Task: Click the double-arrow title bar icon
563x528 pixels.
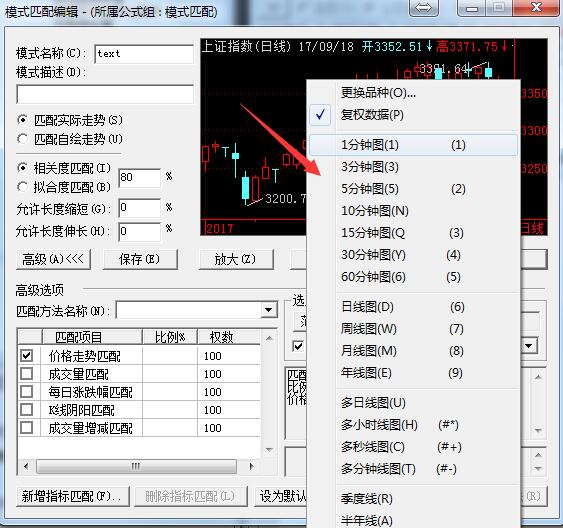Action: point(424,8)
